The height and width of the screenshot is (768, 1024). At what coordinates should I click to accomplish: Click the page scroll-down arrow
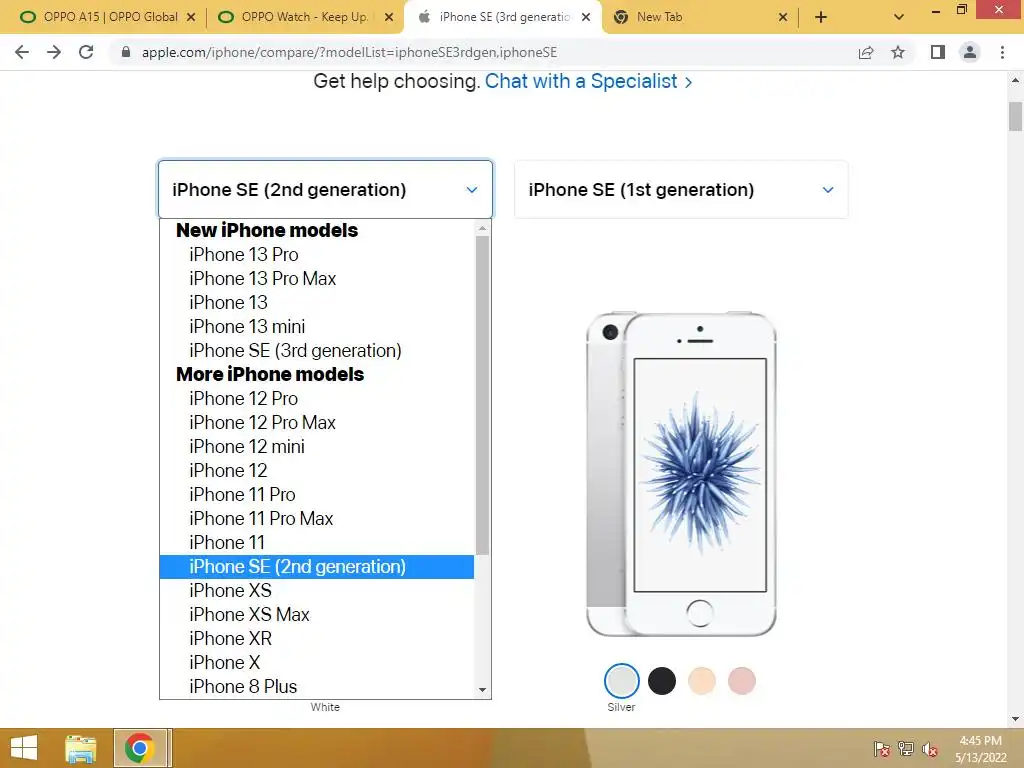(1016, 719)
